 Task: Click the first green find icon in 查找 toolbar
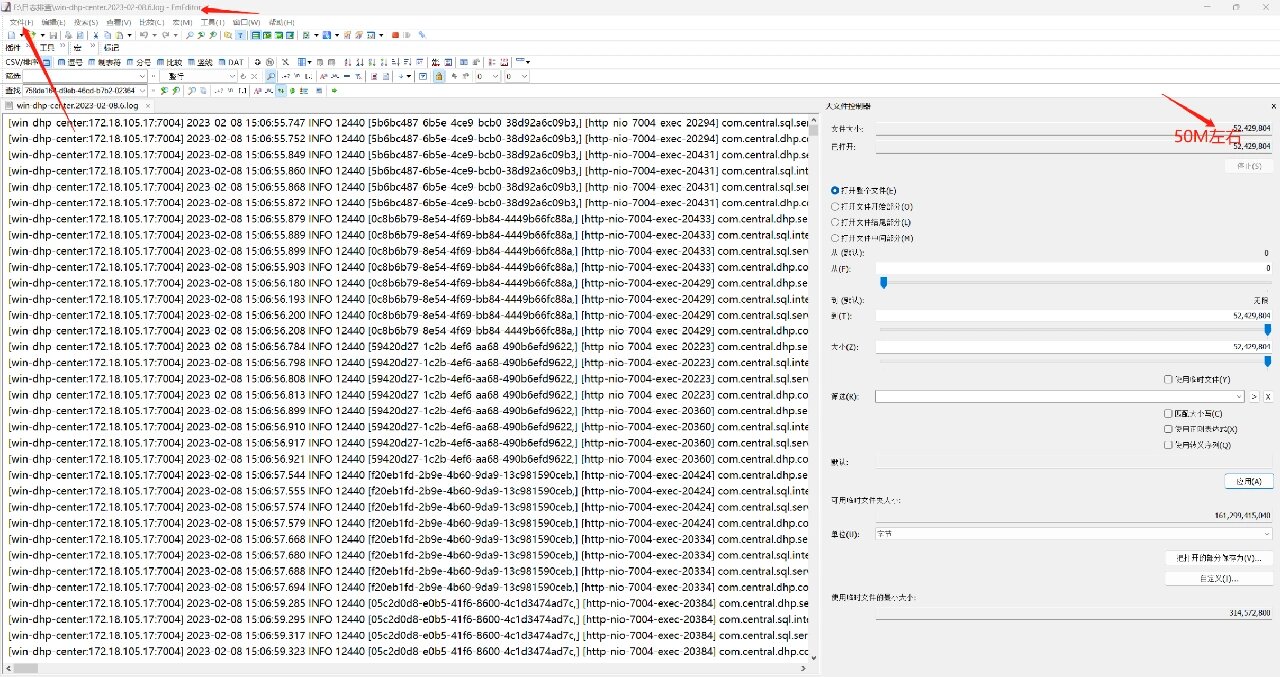click(x=164, y=91)
